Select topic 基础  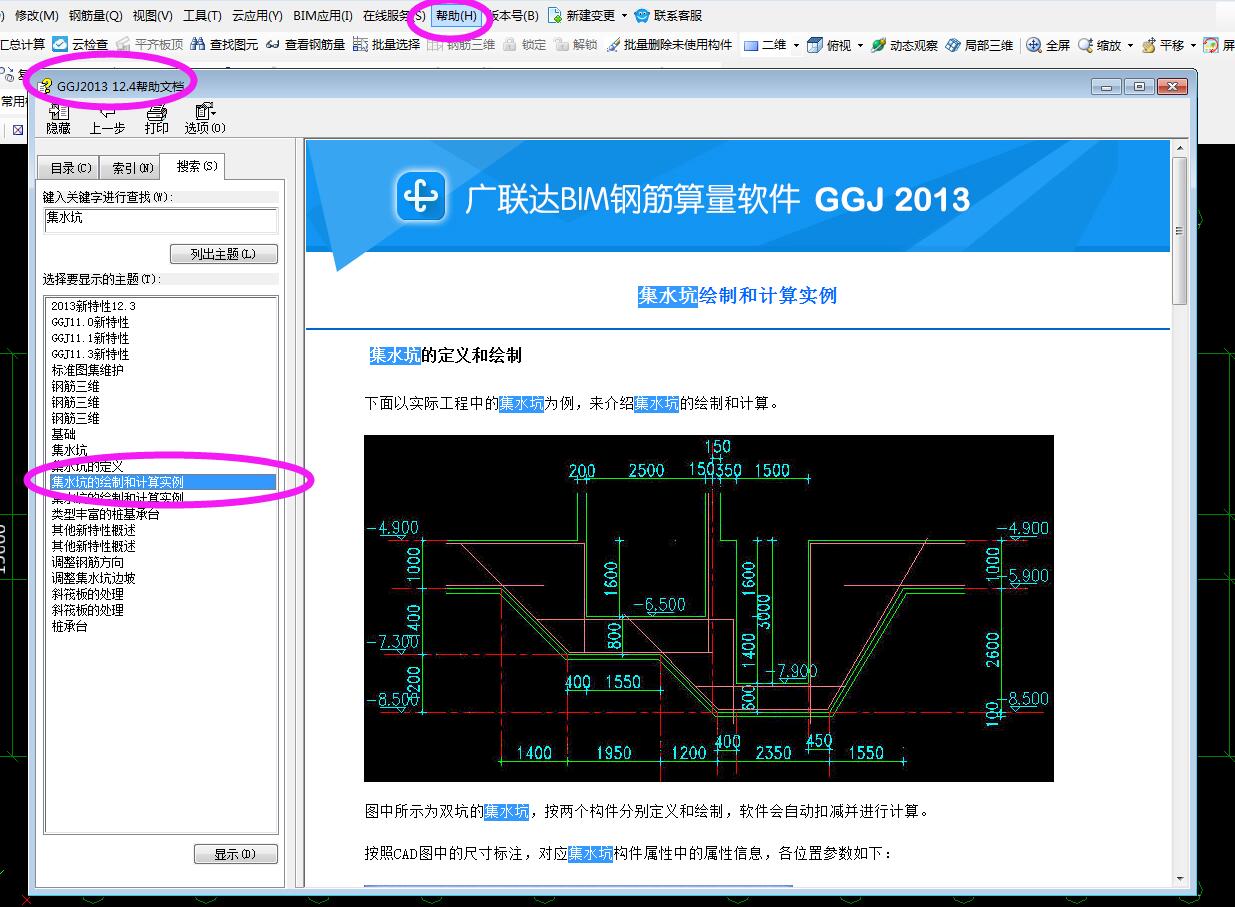tap(63, 434)
